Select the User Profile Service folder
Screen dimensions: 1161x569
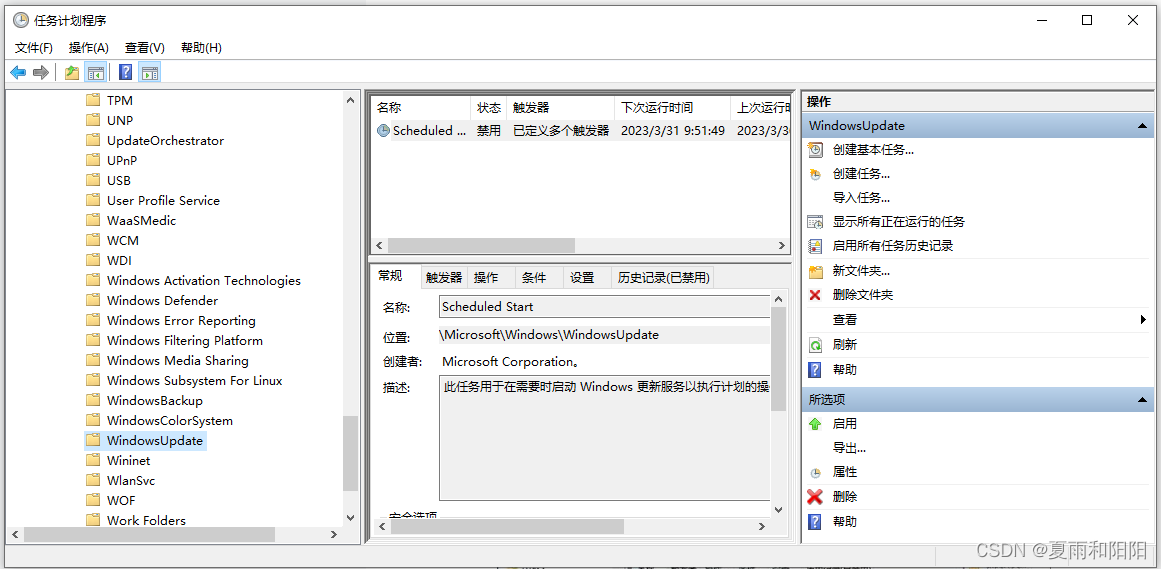tap(163, 200)
